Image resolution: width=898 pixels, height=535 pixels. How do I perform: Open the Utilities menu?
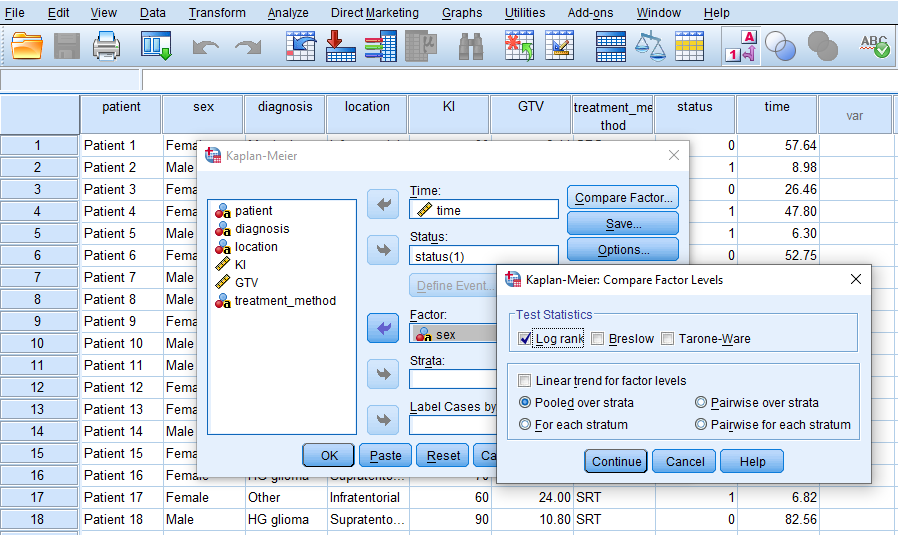click(525, 13)
